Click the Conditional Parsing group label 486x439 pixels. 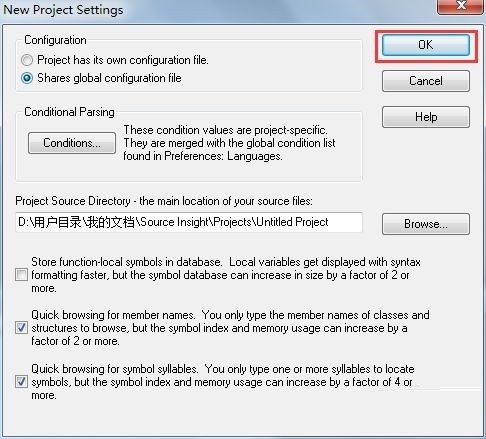69,112
